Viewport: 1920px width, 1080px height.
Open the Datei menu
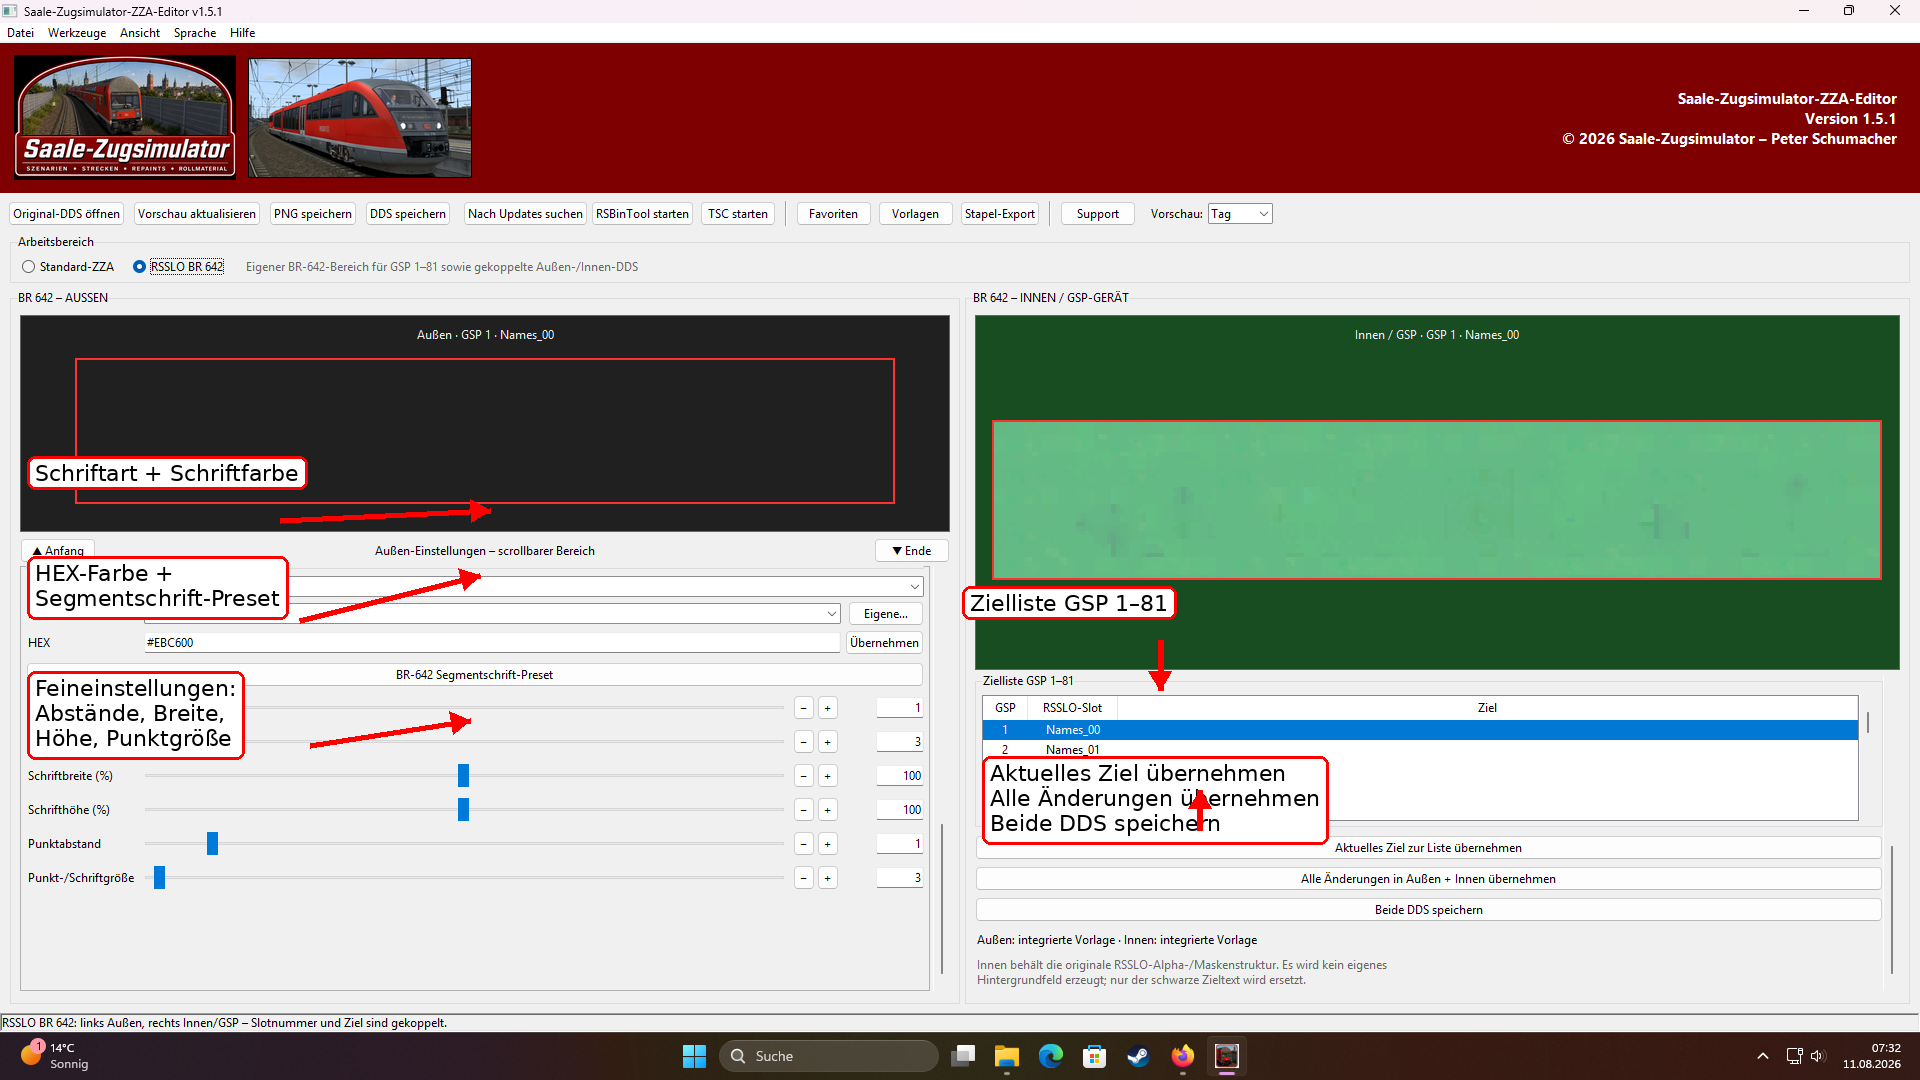click(20, 33)
